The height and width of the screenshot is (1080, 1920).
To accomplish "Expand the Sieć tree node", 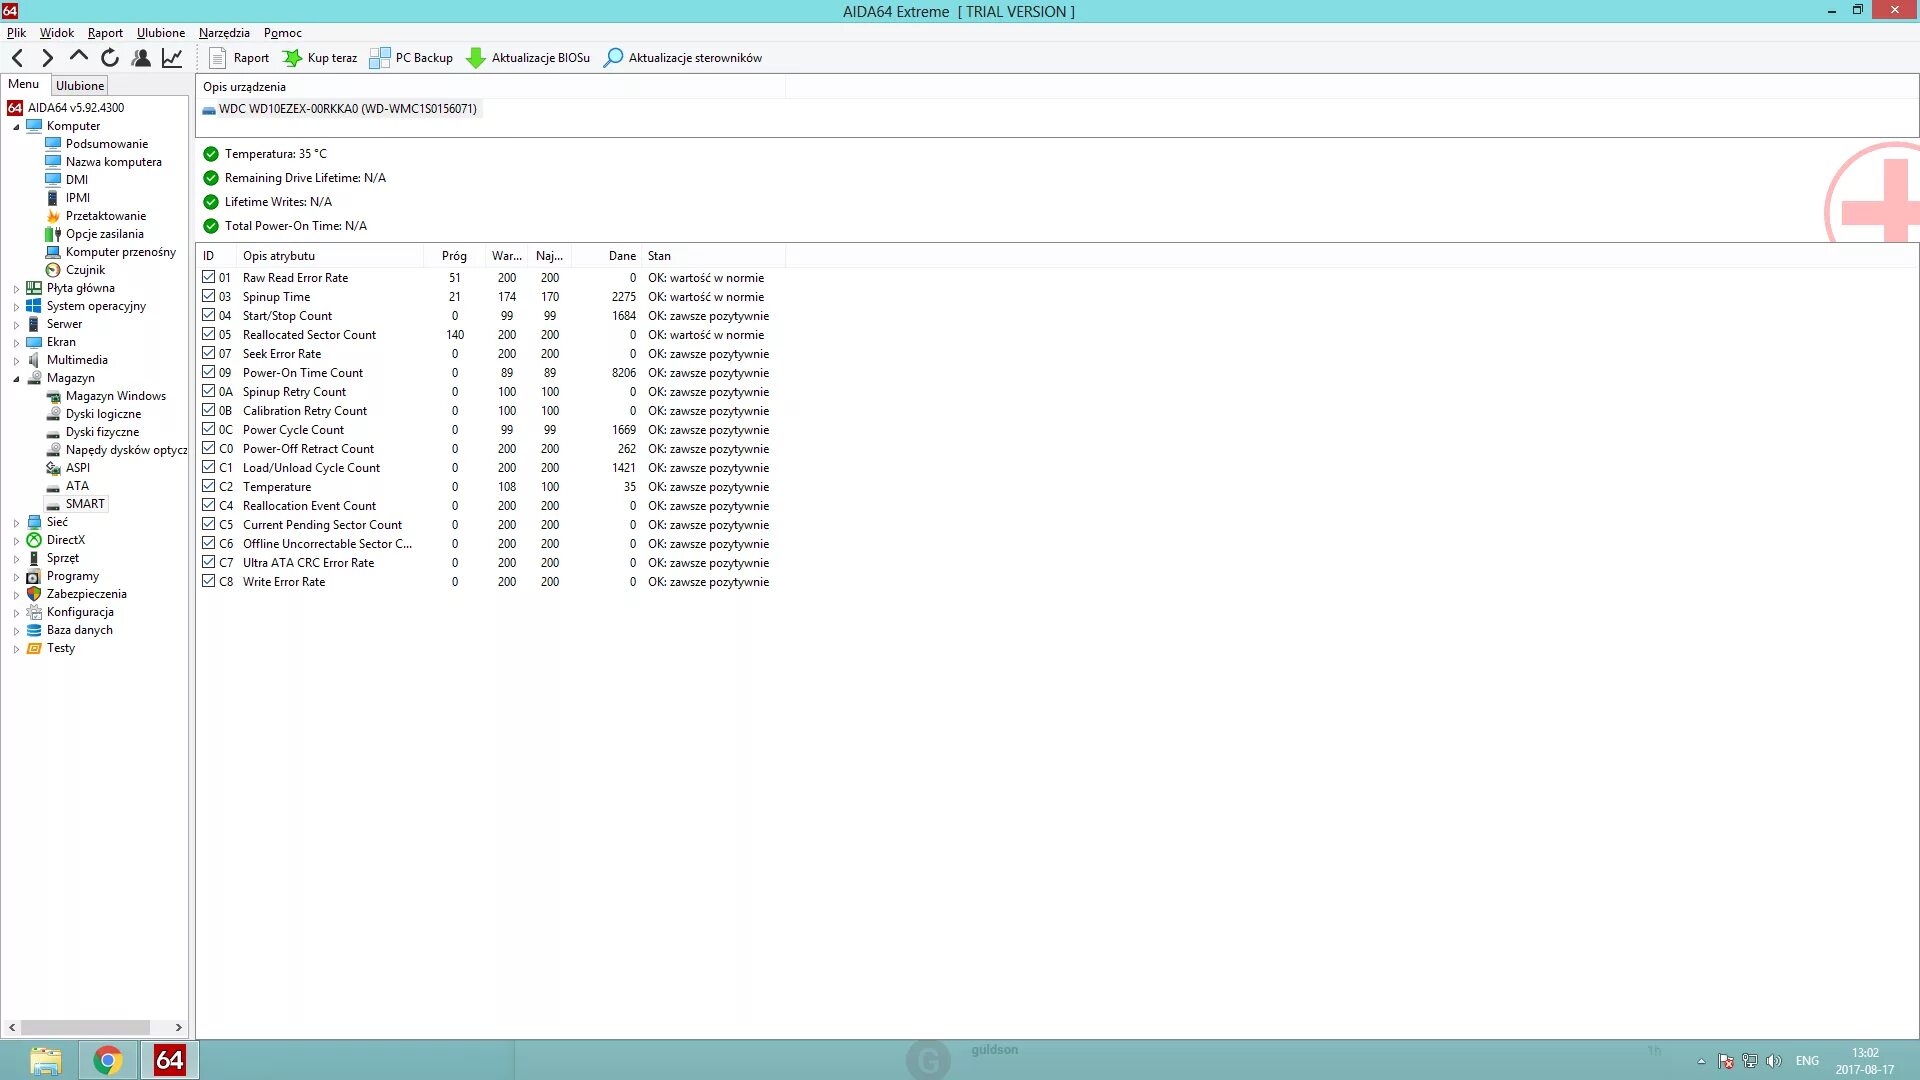I will [16, 523].
